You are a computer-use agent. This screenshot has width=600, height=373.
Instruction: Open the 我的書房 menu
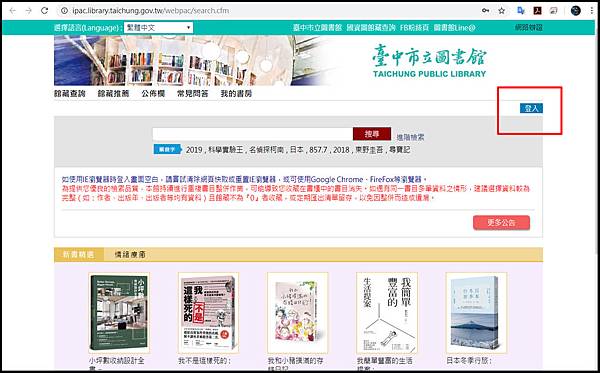236,93
